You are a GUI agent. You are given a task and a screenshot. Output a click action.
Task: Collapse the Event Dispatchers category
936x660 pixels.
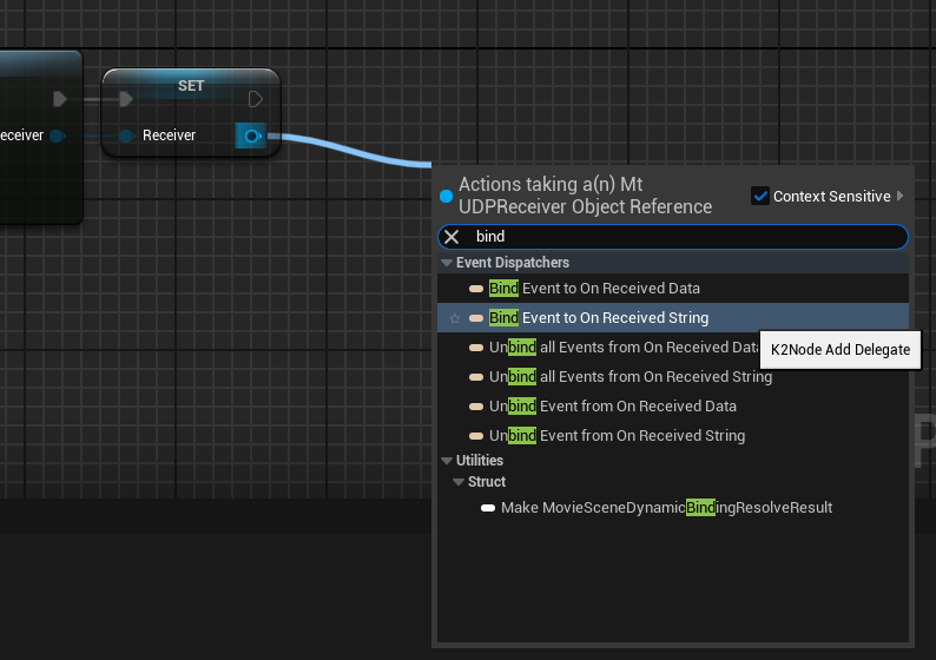446,263
